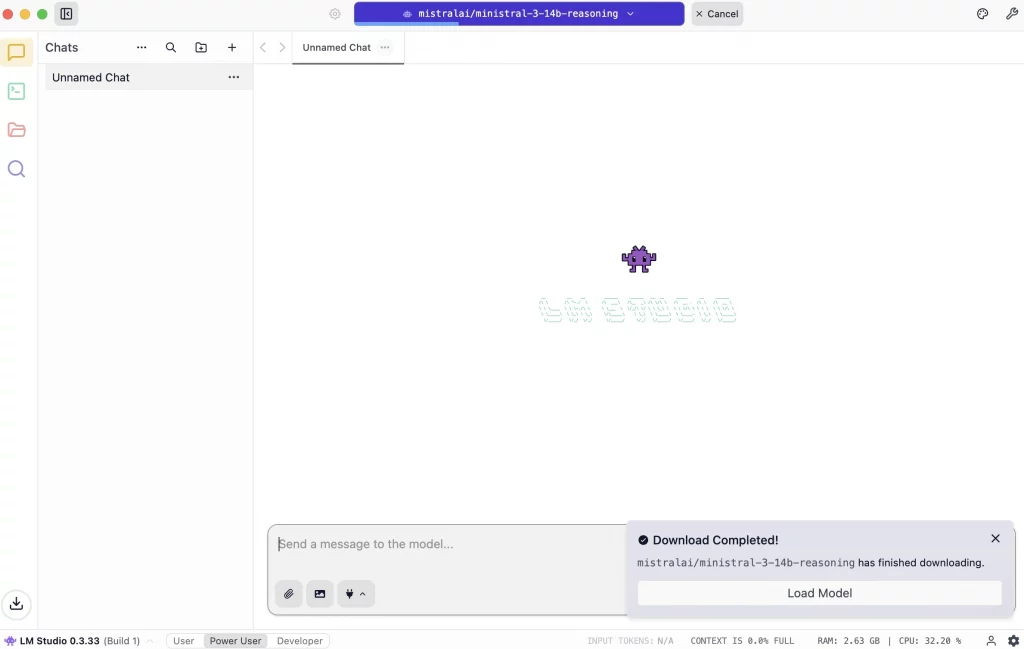Create a new chat folder

[x=201, y=47]
